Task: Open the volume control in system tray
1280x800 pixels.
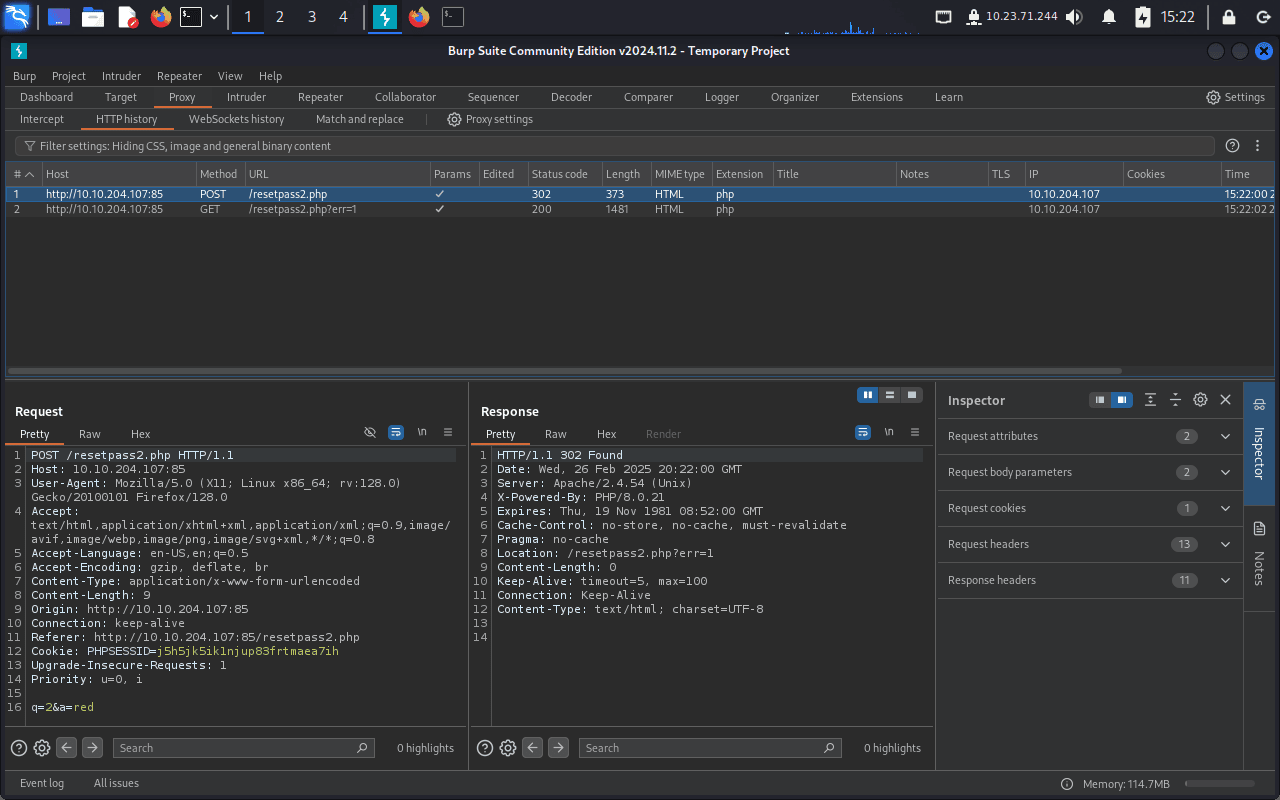Action: [x=1075, y=17]
